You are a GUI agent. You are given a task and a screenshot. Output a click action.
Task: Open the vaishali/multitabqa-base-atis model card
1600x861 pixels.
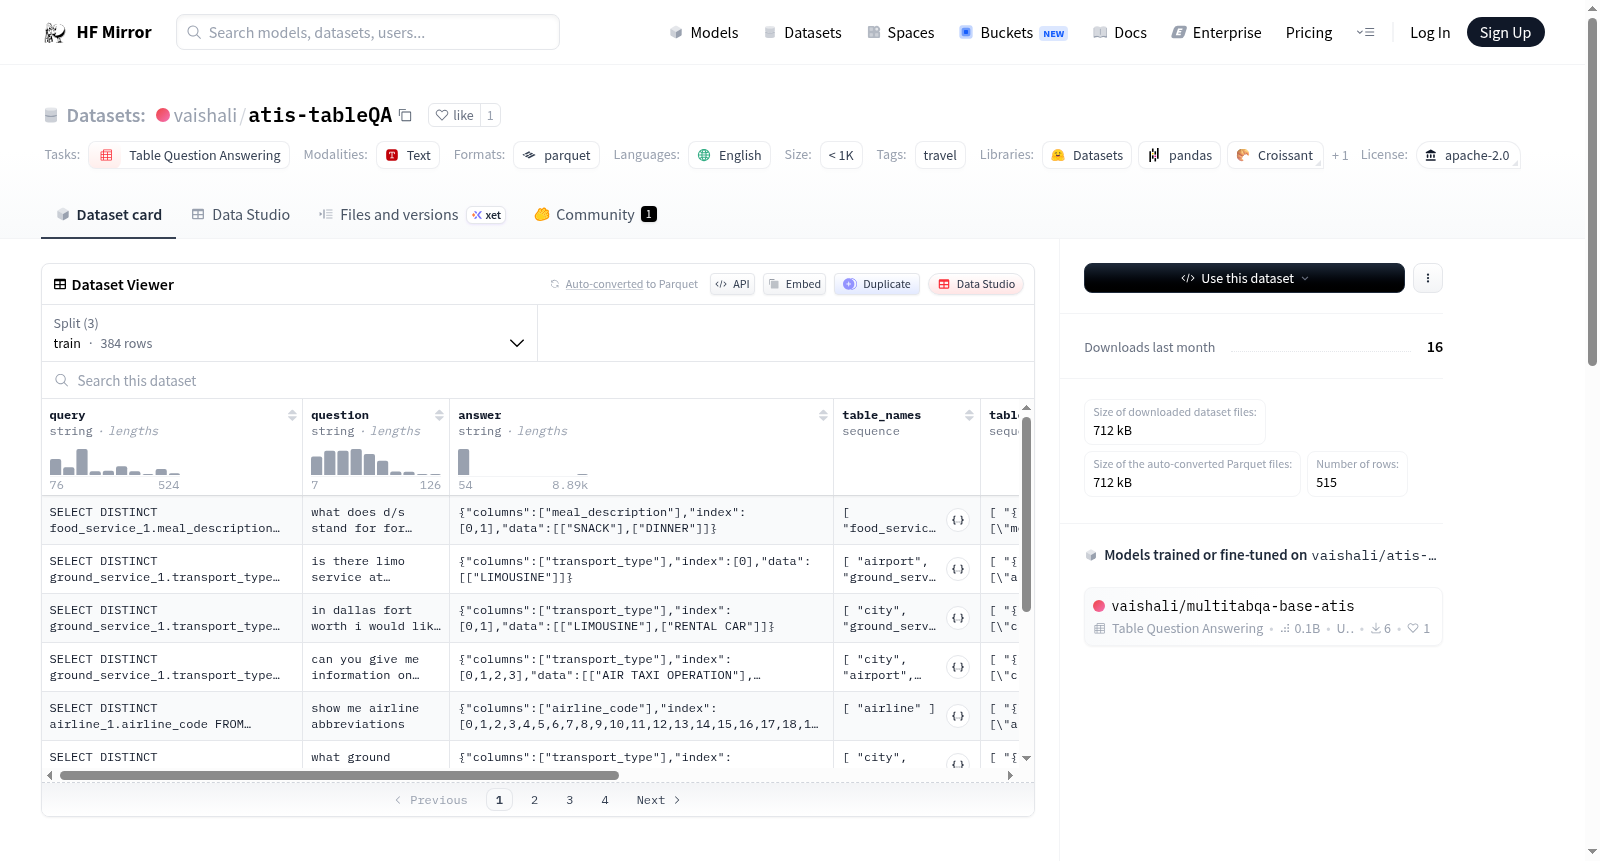coord(1263,616)
